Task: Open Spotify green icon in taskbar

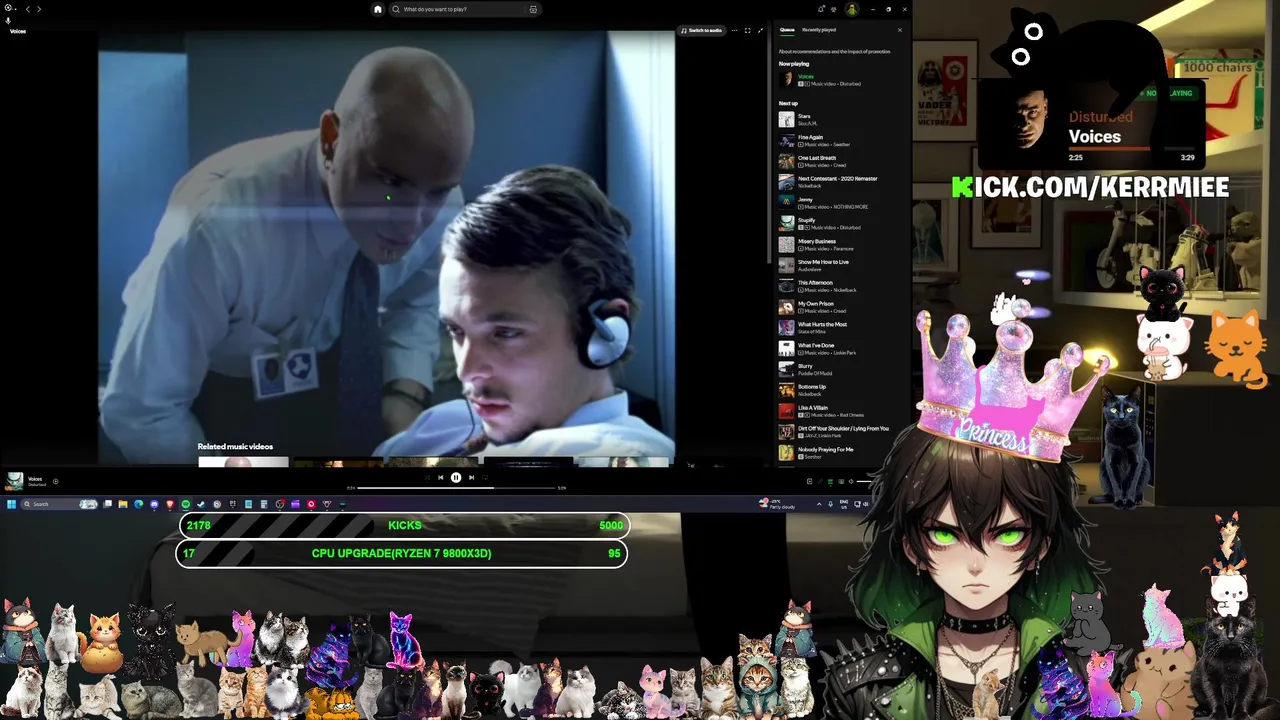Action: (185, 504)
